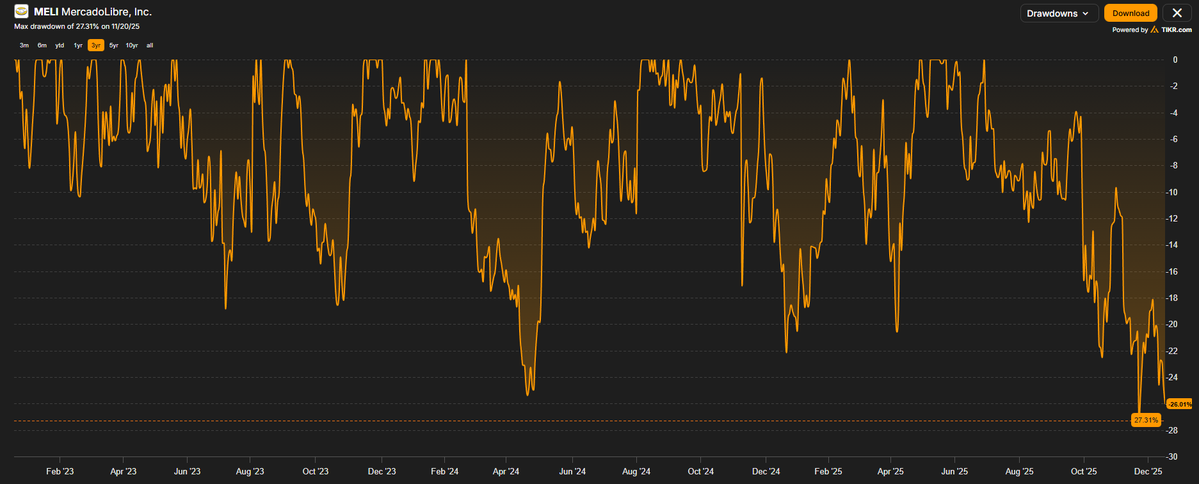The image size is (1199, 484).
Task: Click the Oct '23 axis label
Action: [316, 473]
